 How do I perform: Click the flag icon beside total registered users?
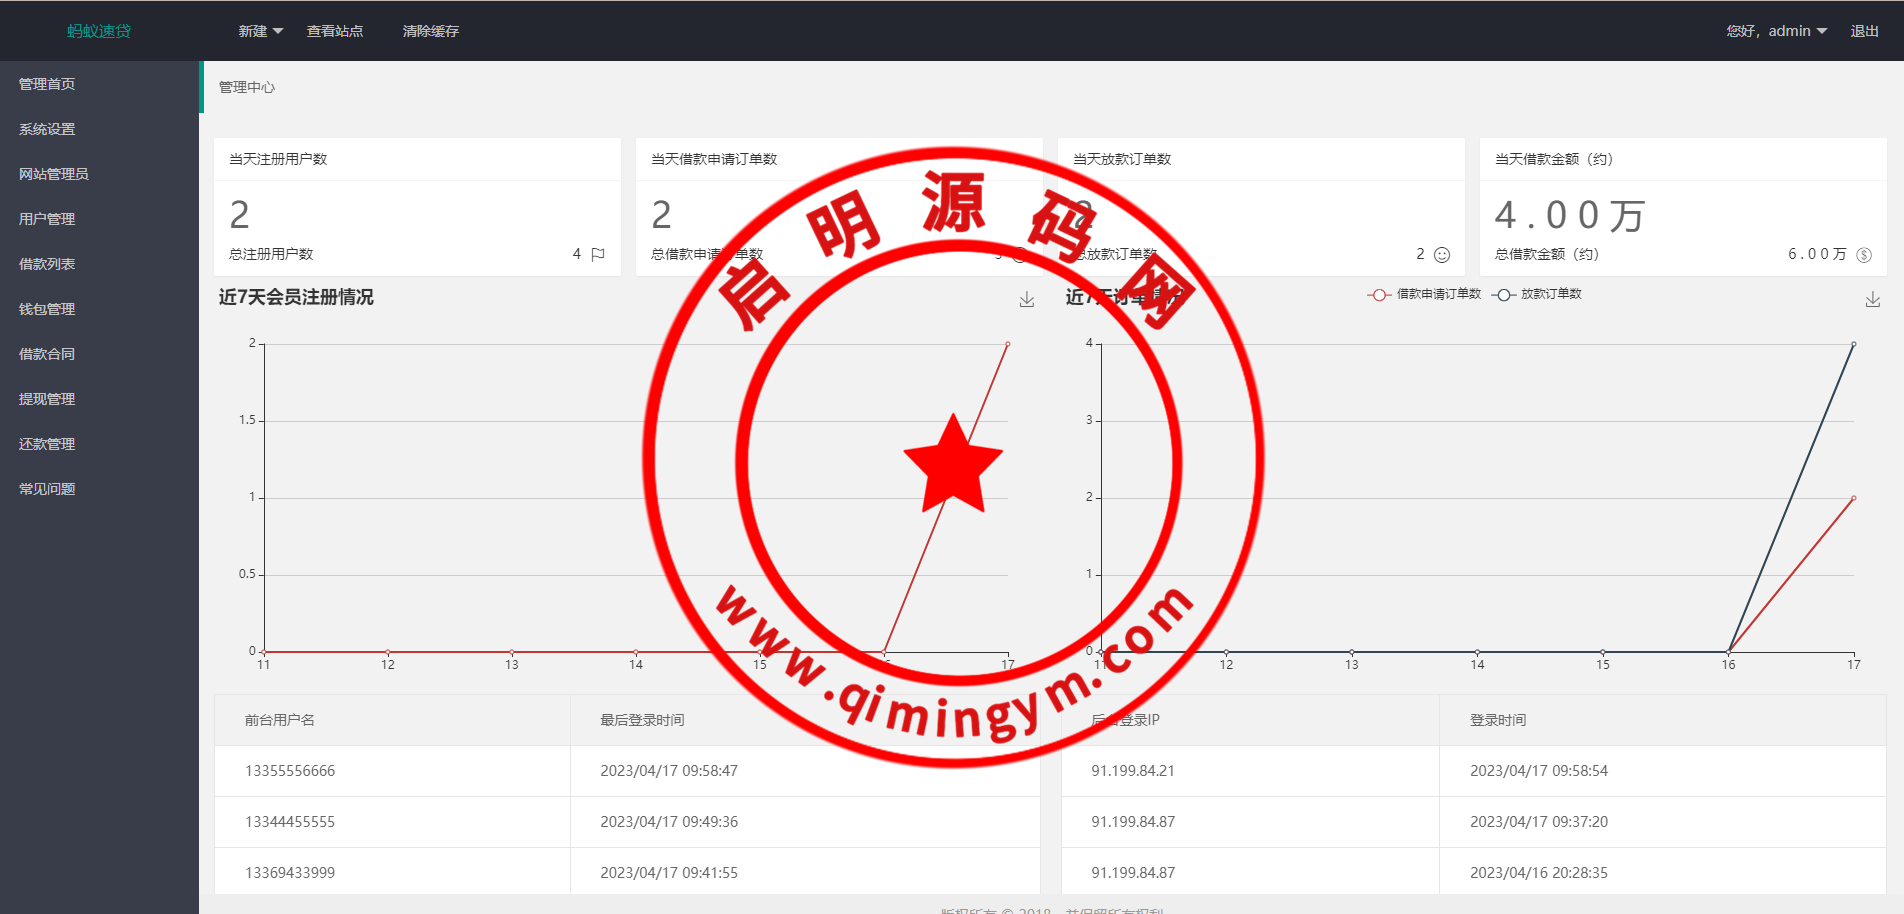point(598,254)
